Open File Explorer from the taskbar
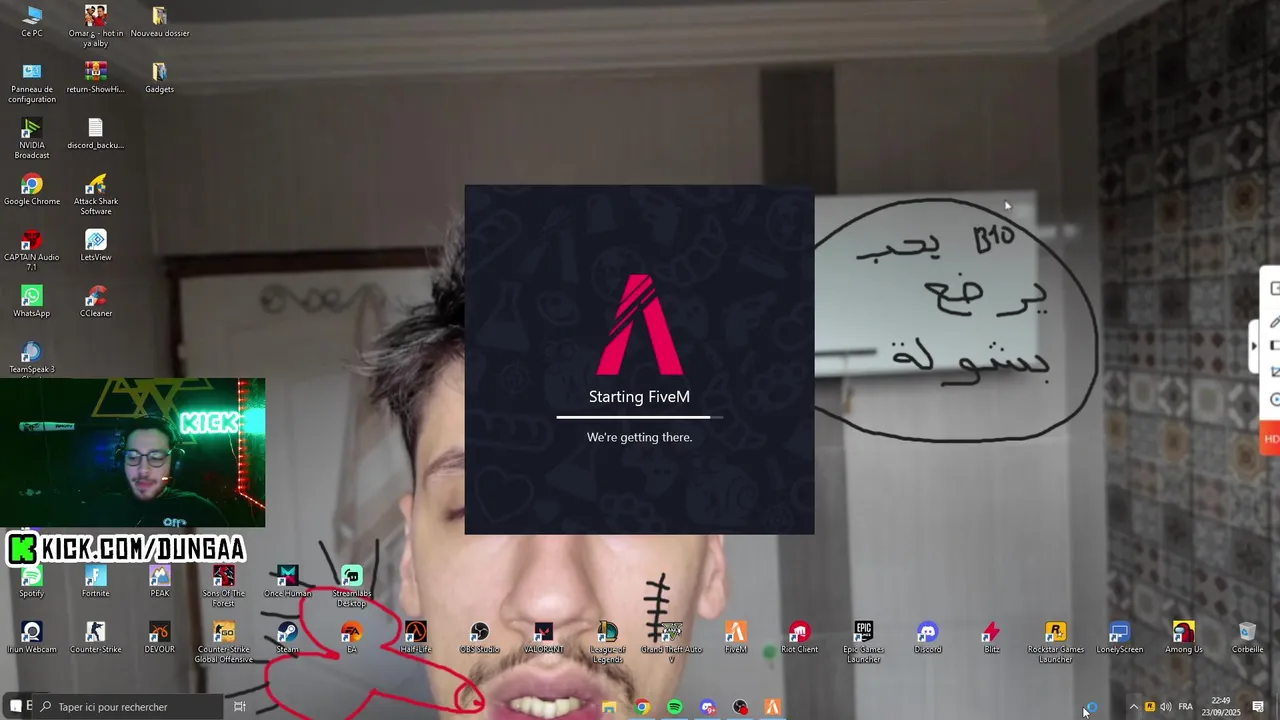This screenshot has width=1280, height=720. click(x=609, y=707)
